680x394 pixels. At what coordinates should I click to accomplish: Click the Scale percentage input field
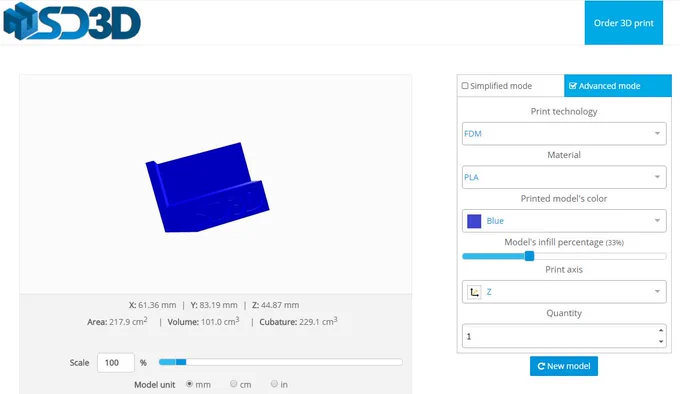pos(116,362)
